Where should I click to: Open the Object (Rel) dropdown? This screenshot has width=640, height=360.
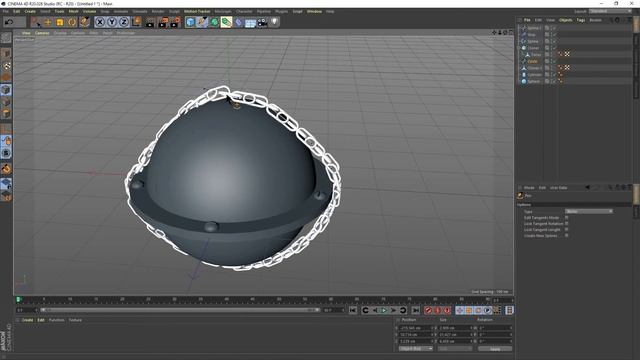(x=416, y=349)
